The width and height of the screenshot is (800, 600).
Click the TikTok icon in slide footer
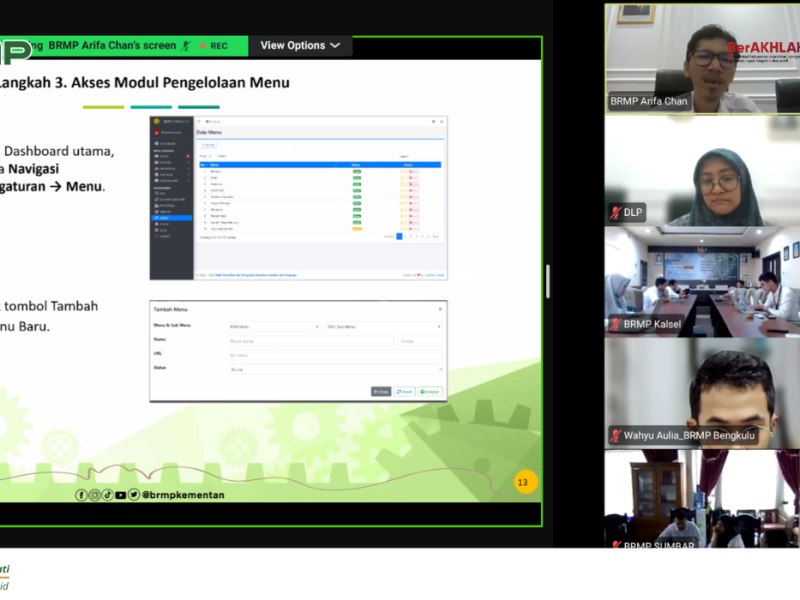108,495
